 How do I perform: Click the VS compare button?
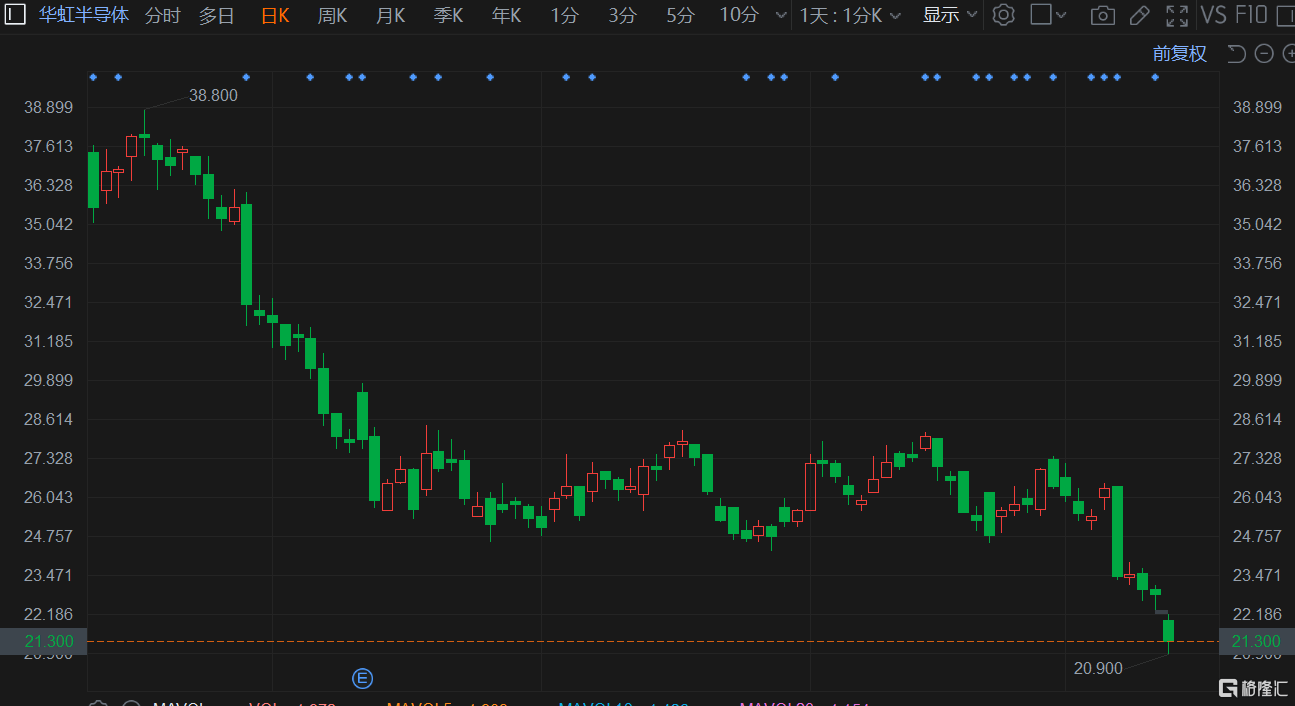pyautogui.click(x=1213, y=15)
